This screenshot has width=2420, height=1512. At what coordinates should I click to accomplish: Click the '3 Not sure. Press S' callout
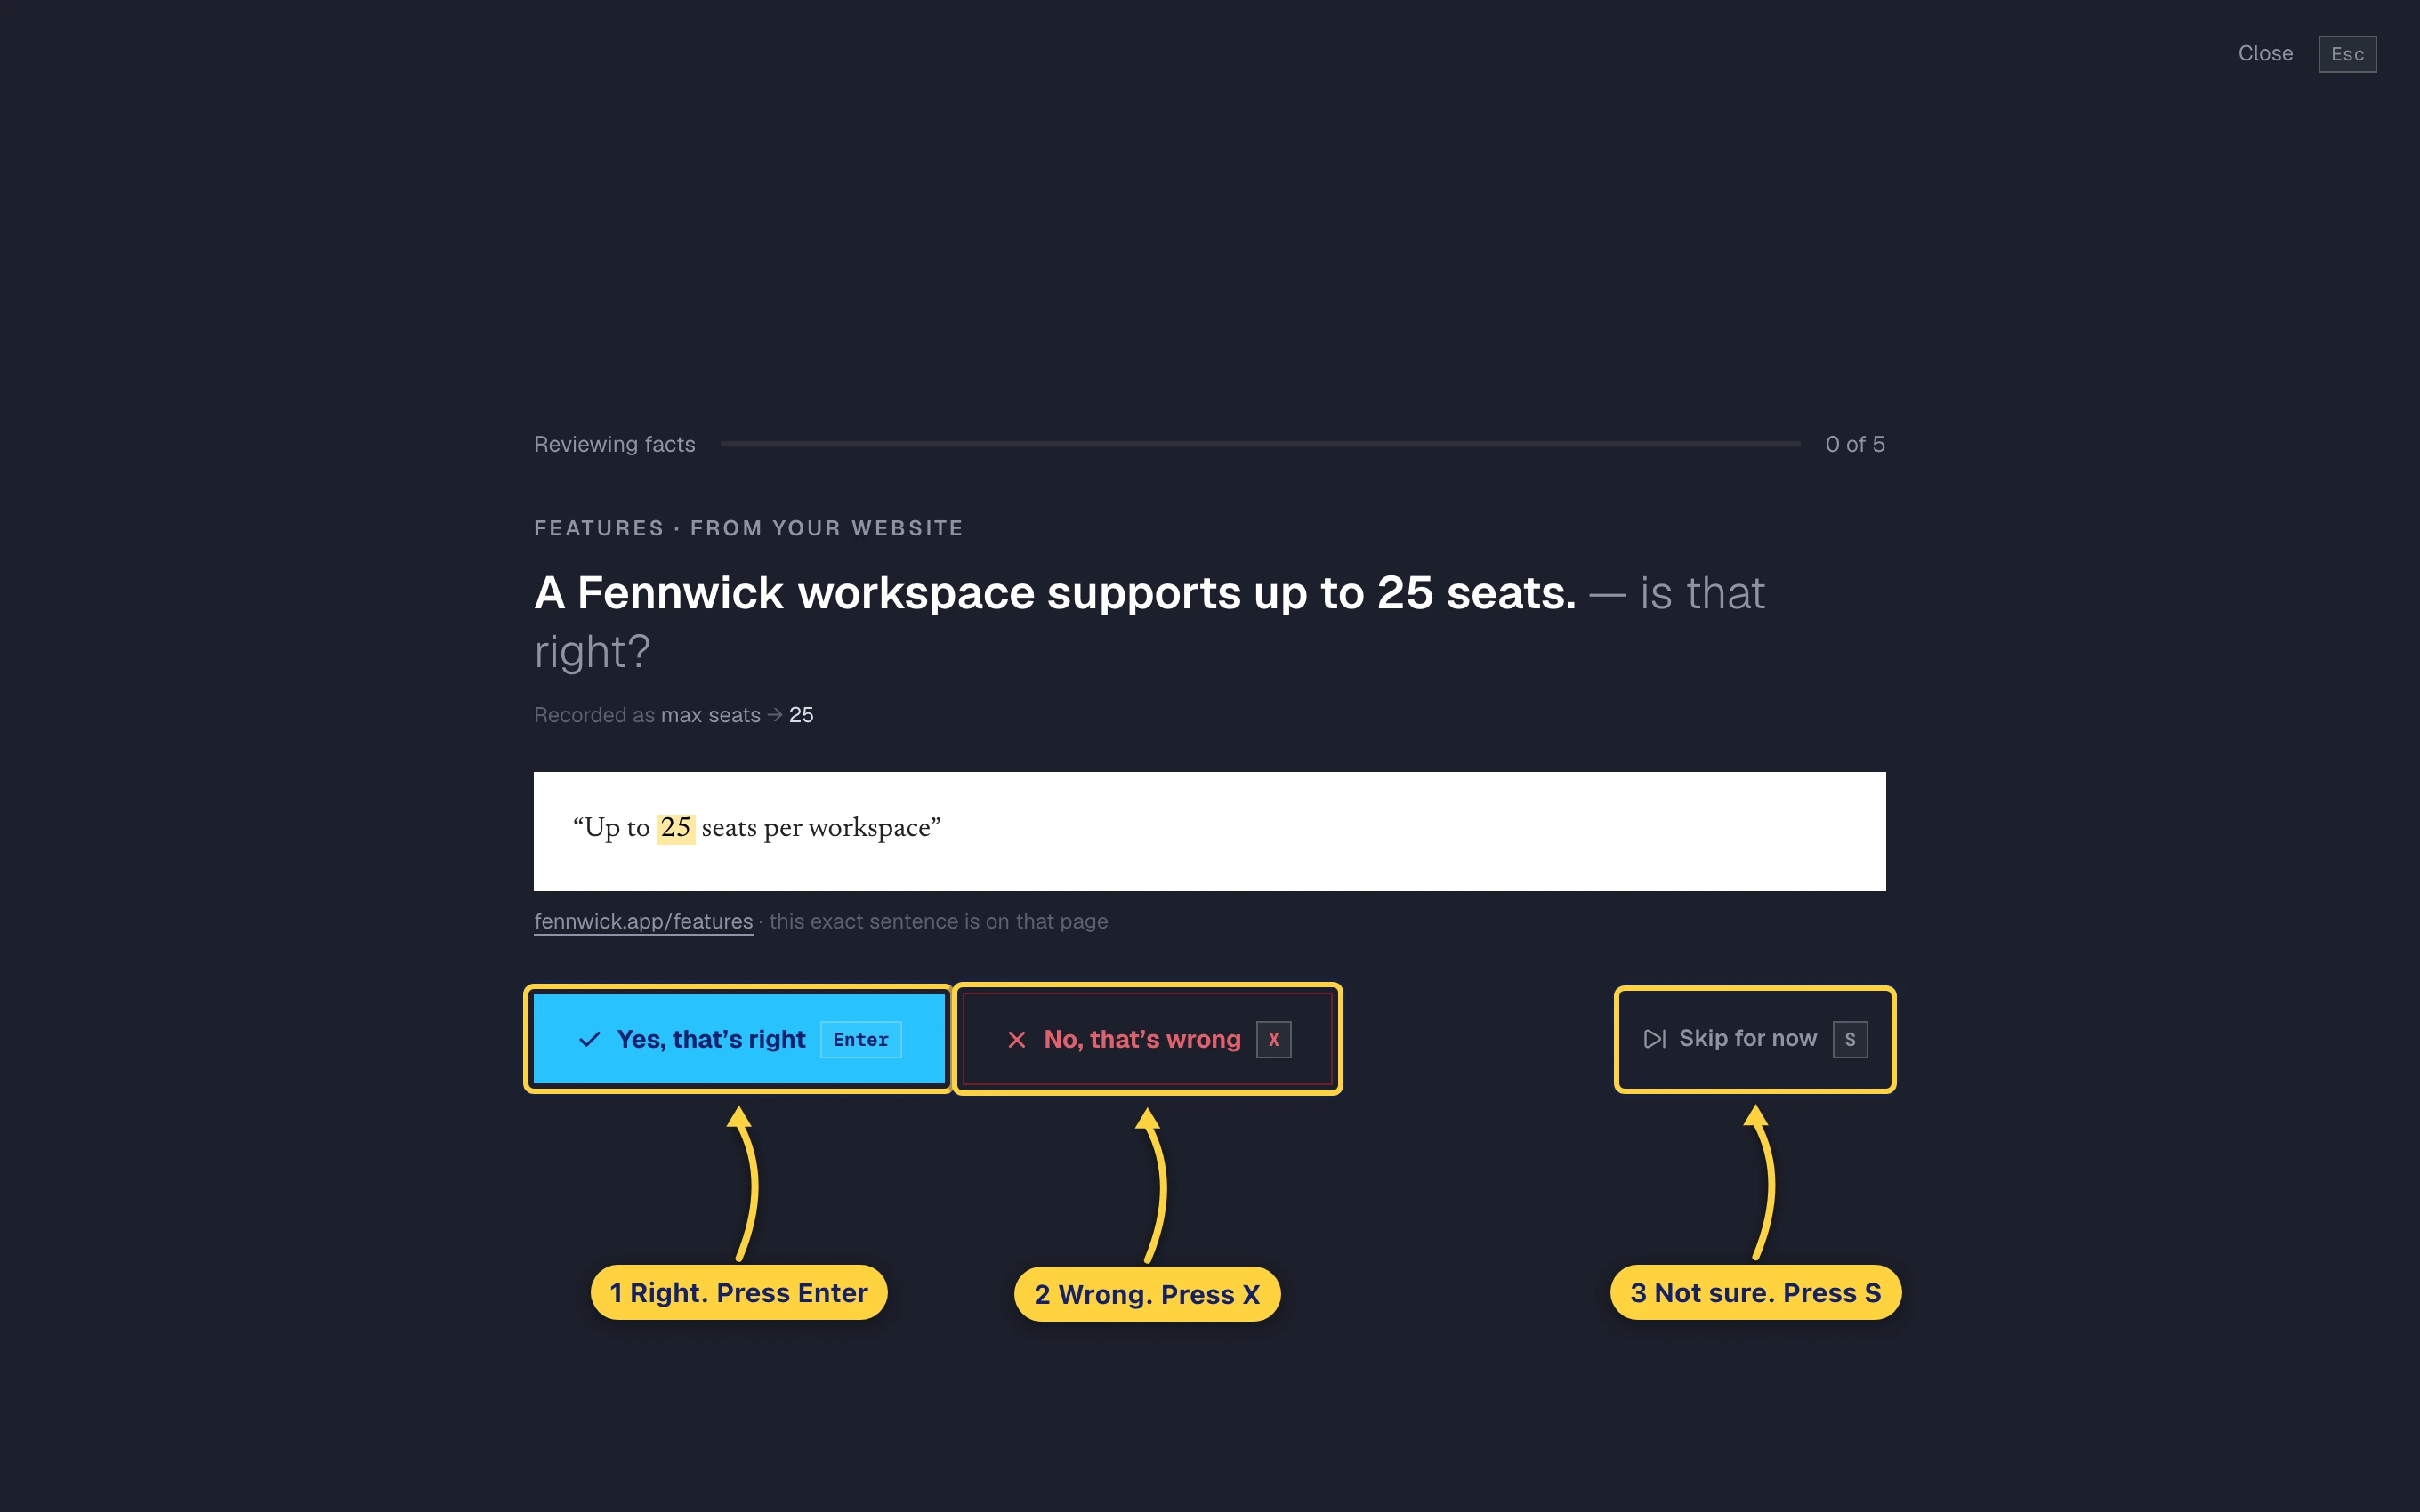point(1755,1292)
